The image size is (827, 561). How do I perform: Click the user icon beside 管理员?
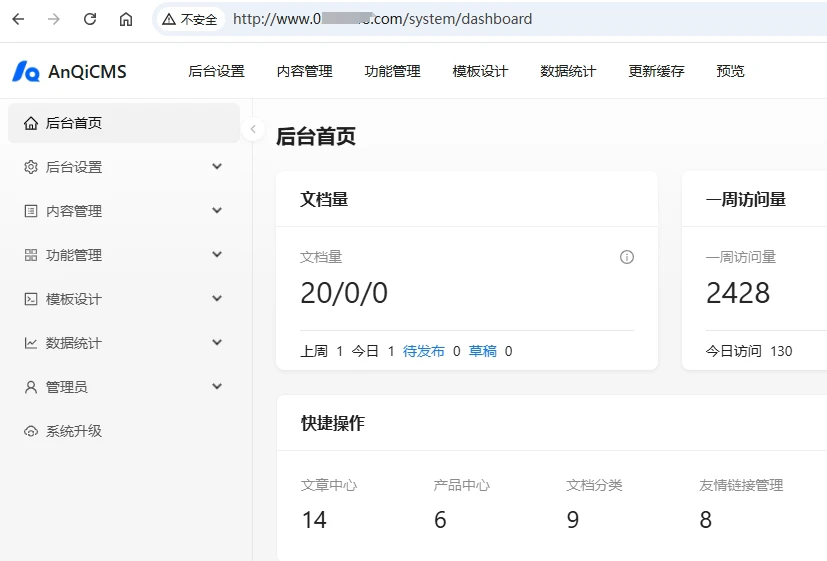[31, 387]
